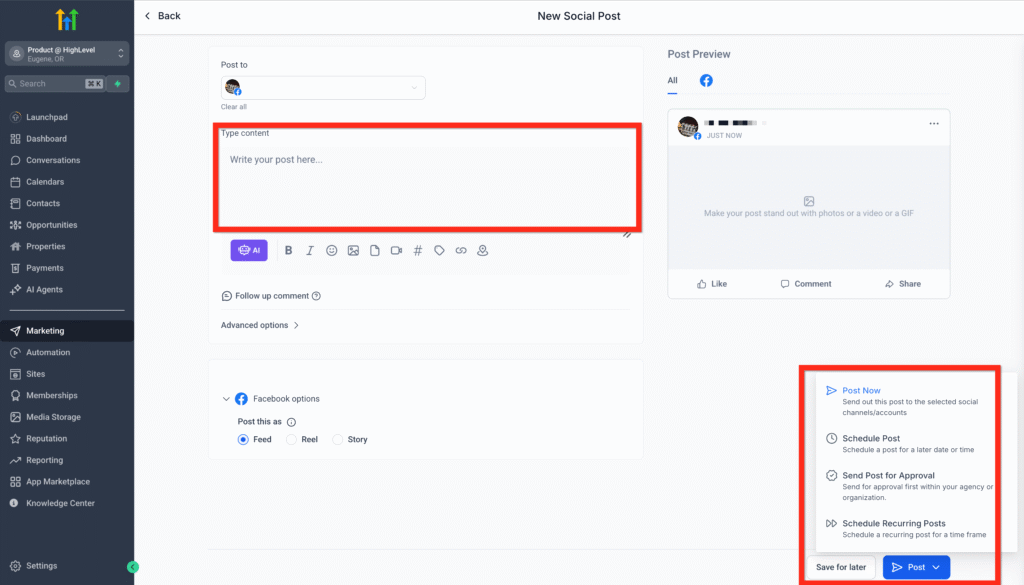Switch to the Facebook preview tab
Image resolution: width=1024 pixels, height=585 pixels.
[706, 80]
